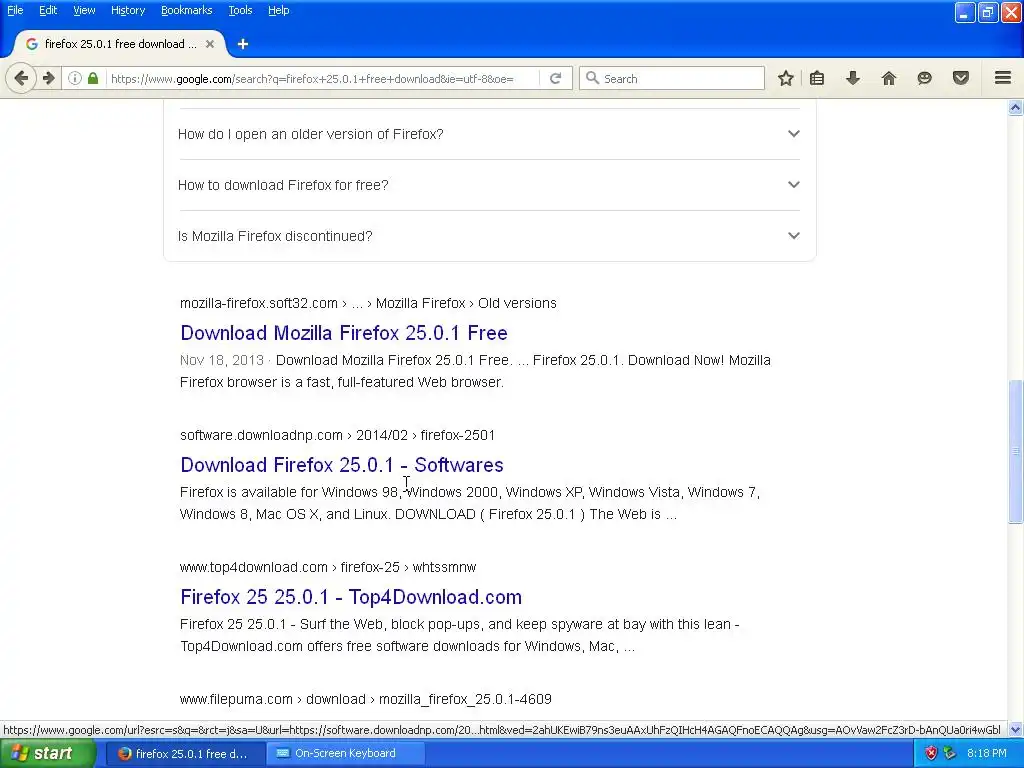The image size is (1024, 768).
Task: Click 'Nov 18, 2013' date in snippet
Action: [x=221, y=360]
